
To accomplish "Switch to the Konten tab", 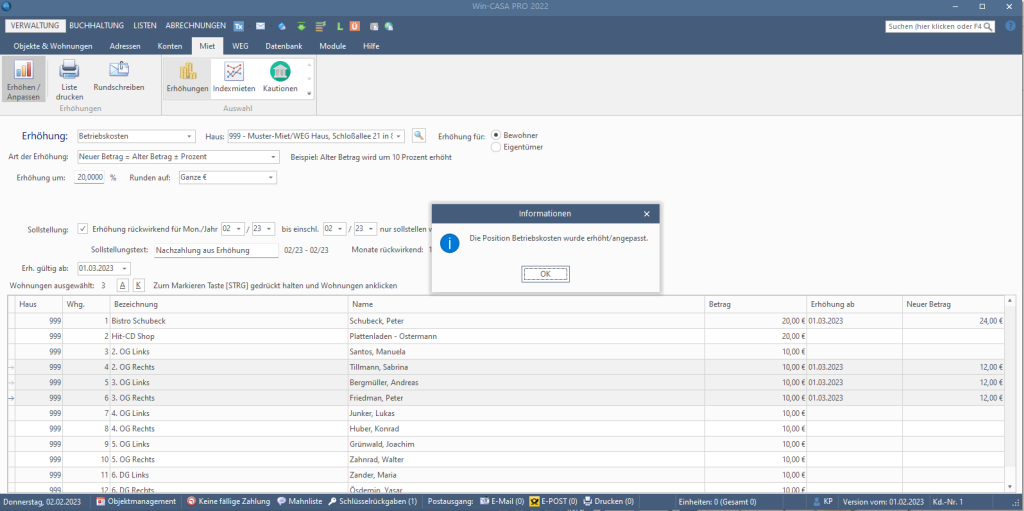I will (x=170, y=46).
